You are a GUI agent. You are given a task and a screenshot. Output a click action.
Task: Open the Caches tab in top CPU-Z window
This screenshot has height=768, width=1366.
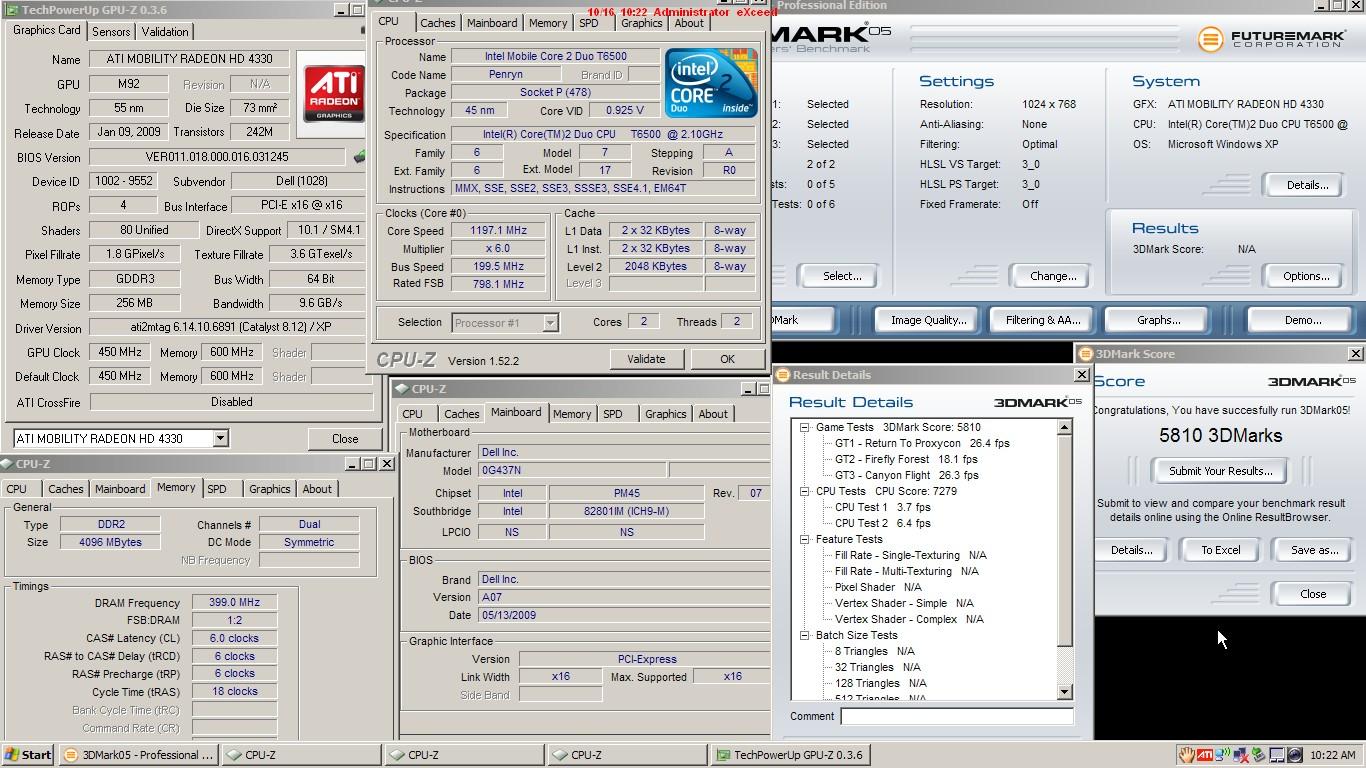pos(437,23)
